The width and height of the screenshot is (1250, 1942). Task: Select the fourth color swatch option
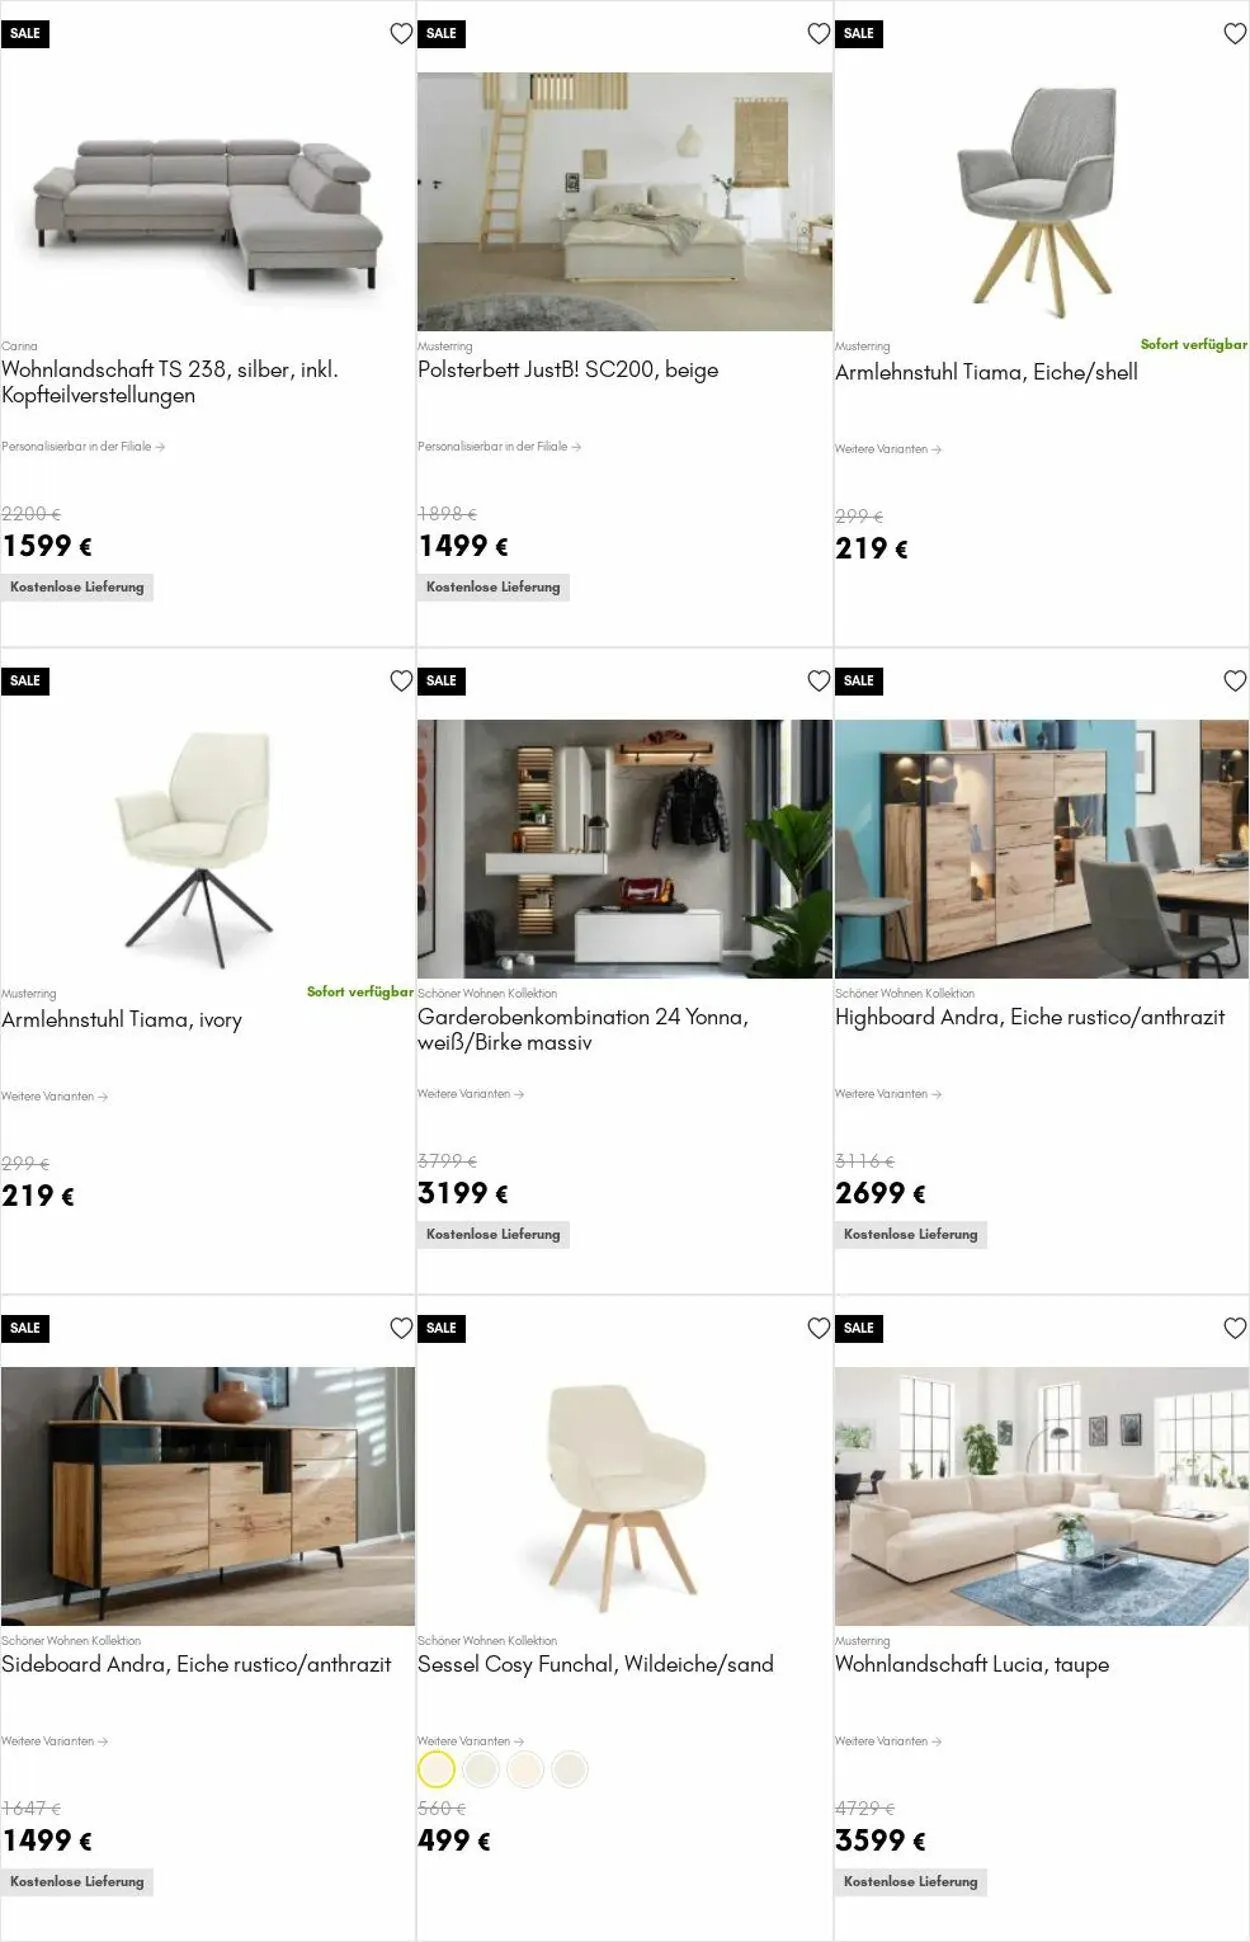click(569, 1769)
